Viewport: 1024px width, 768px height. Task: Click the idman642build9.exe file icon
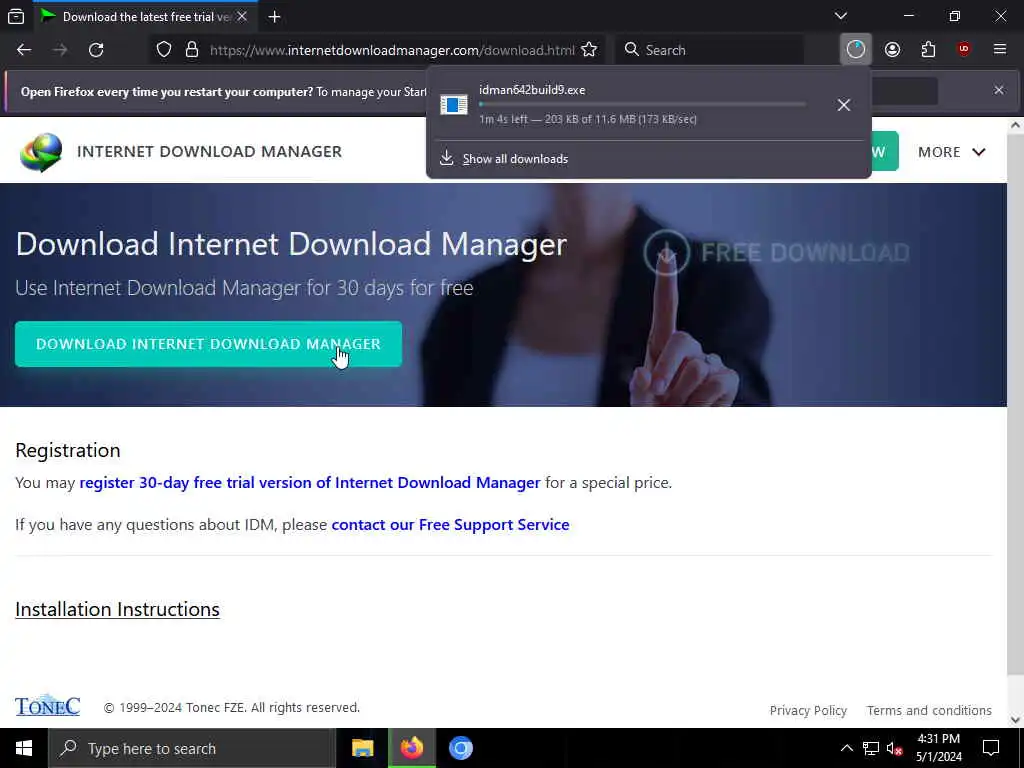tap(454, 104)
